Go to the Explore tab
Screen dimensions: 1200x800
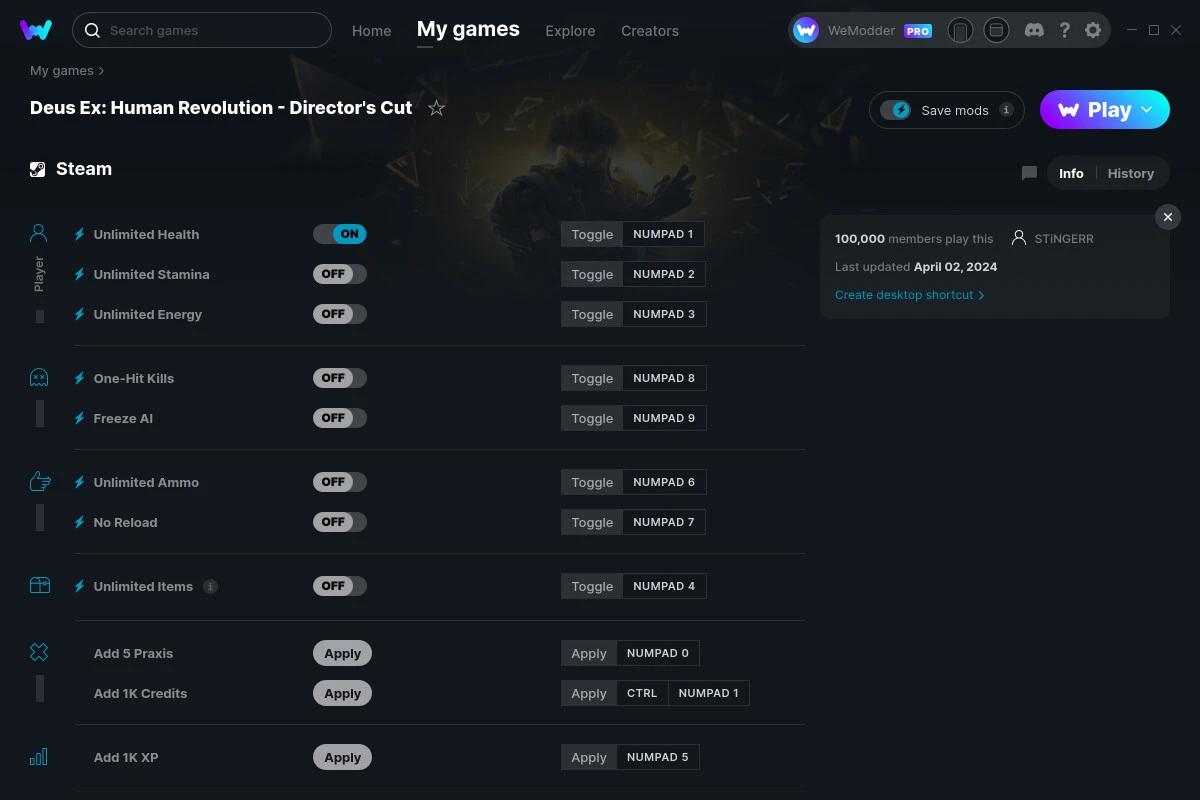[x=570, y=31]
